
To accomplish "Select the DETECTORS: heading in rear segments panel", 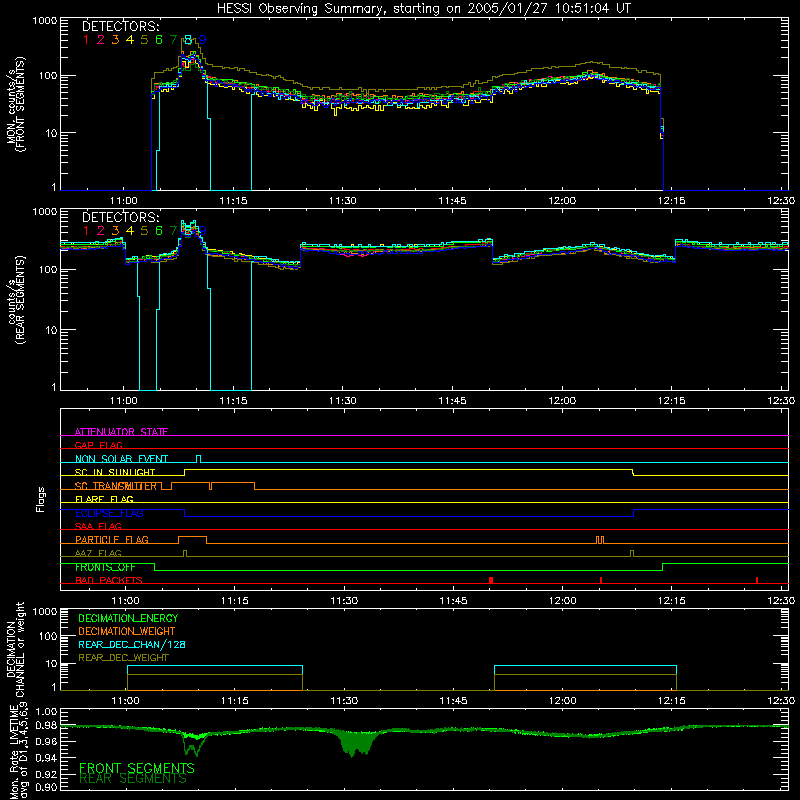I will (x=121, y=217).
